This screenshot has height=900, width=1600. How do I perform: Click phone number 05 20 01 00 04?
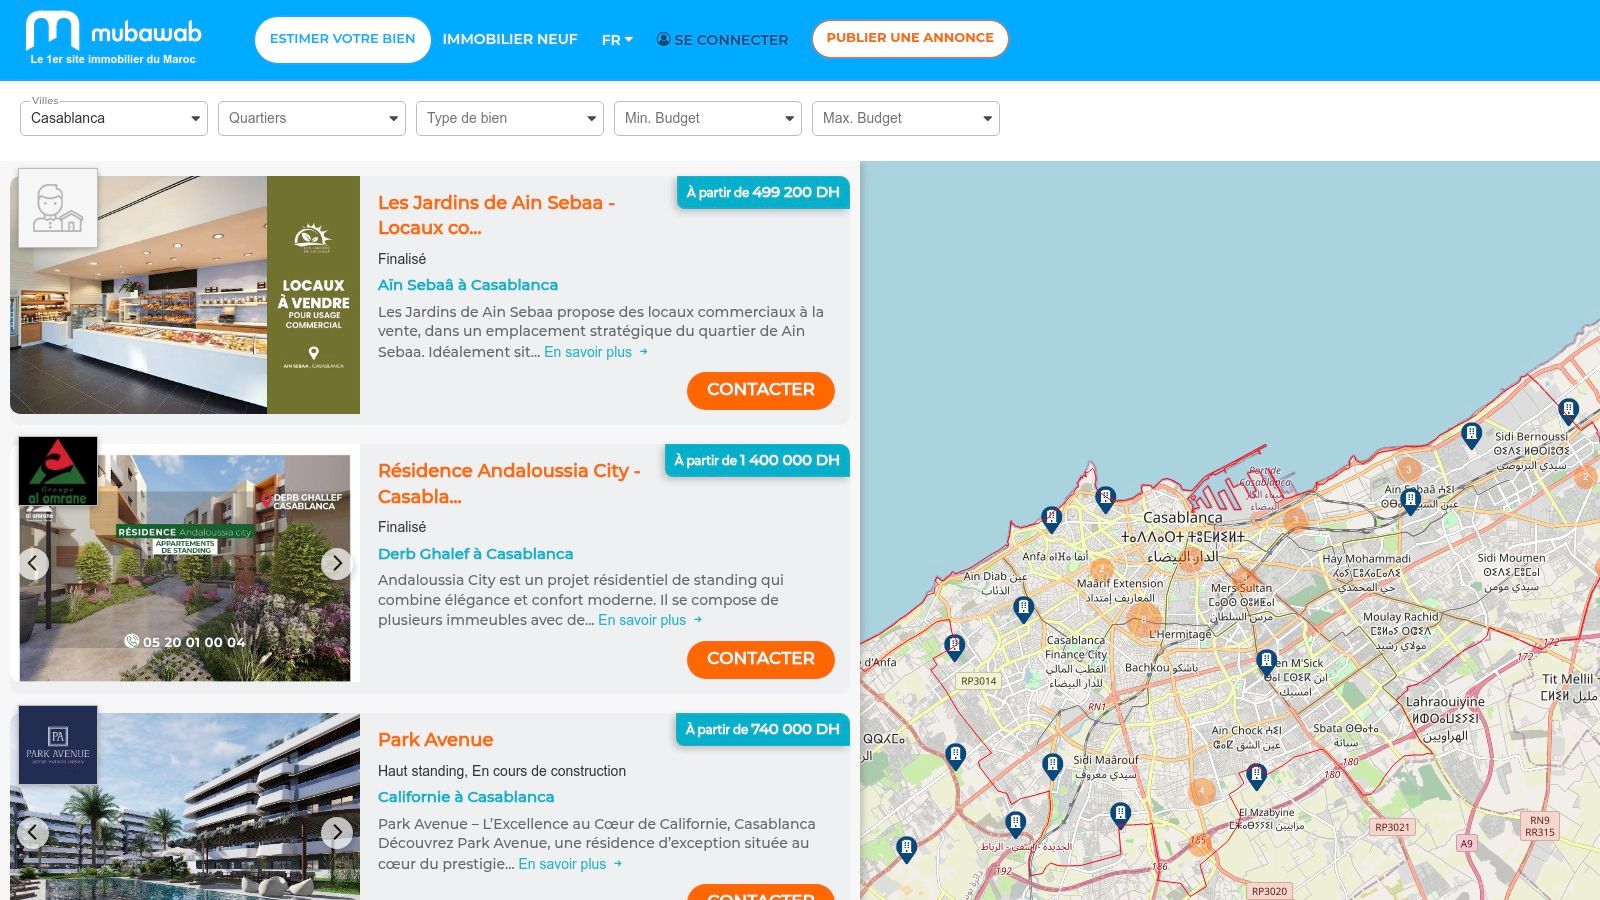(x=194, y=642)
